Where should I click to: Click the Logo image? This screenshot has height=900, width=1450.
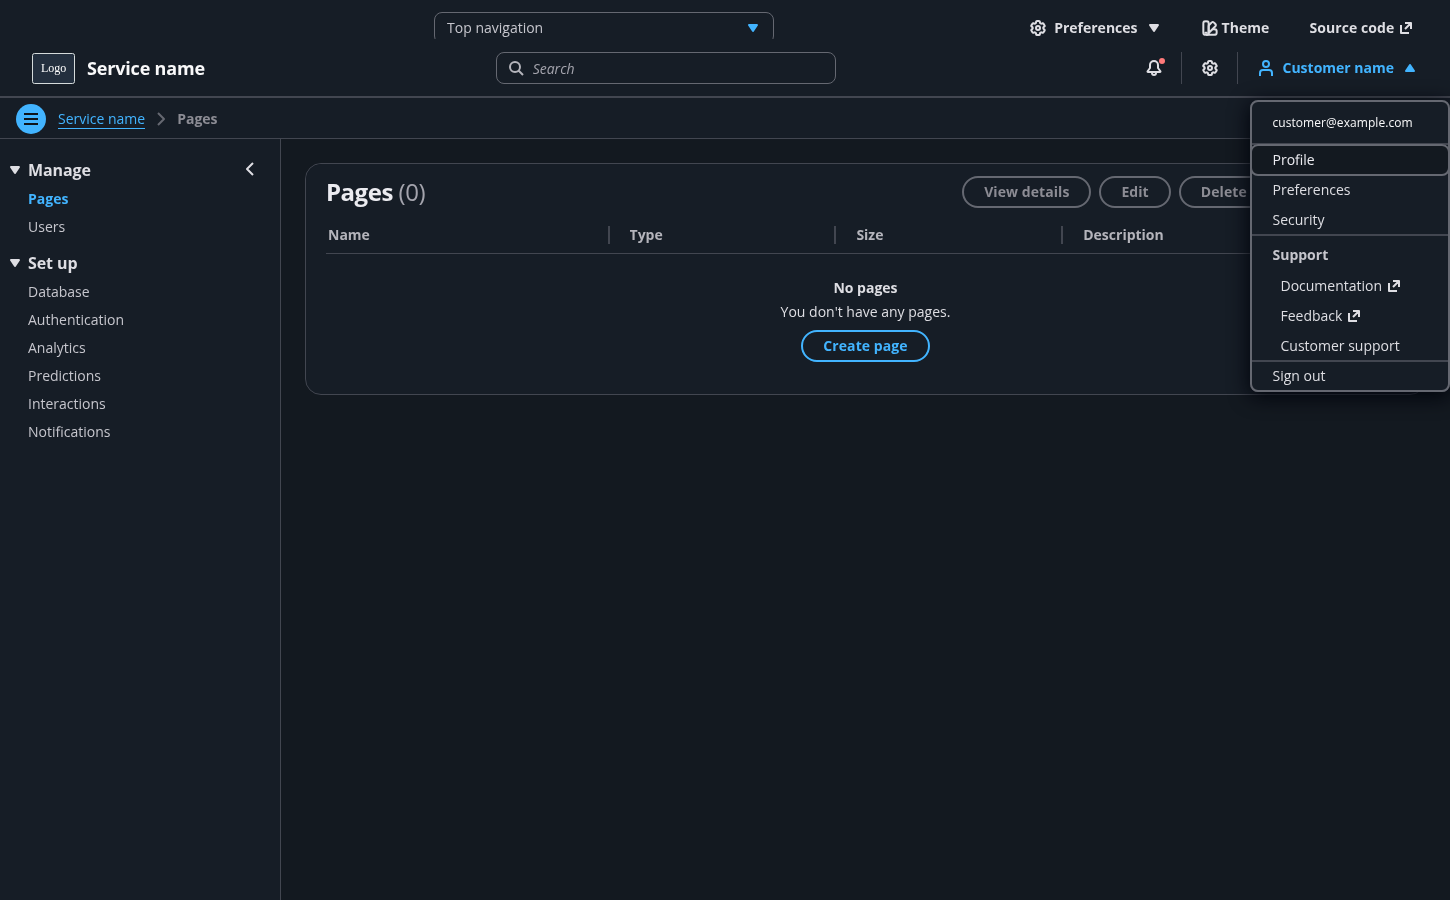pyautogui.click(x=53, y=68)
